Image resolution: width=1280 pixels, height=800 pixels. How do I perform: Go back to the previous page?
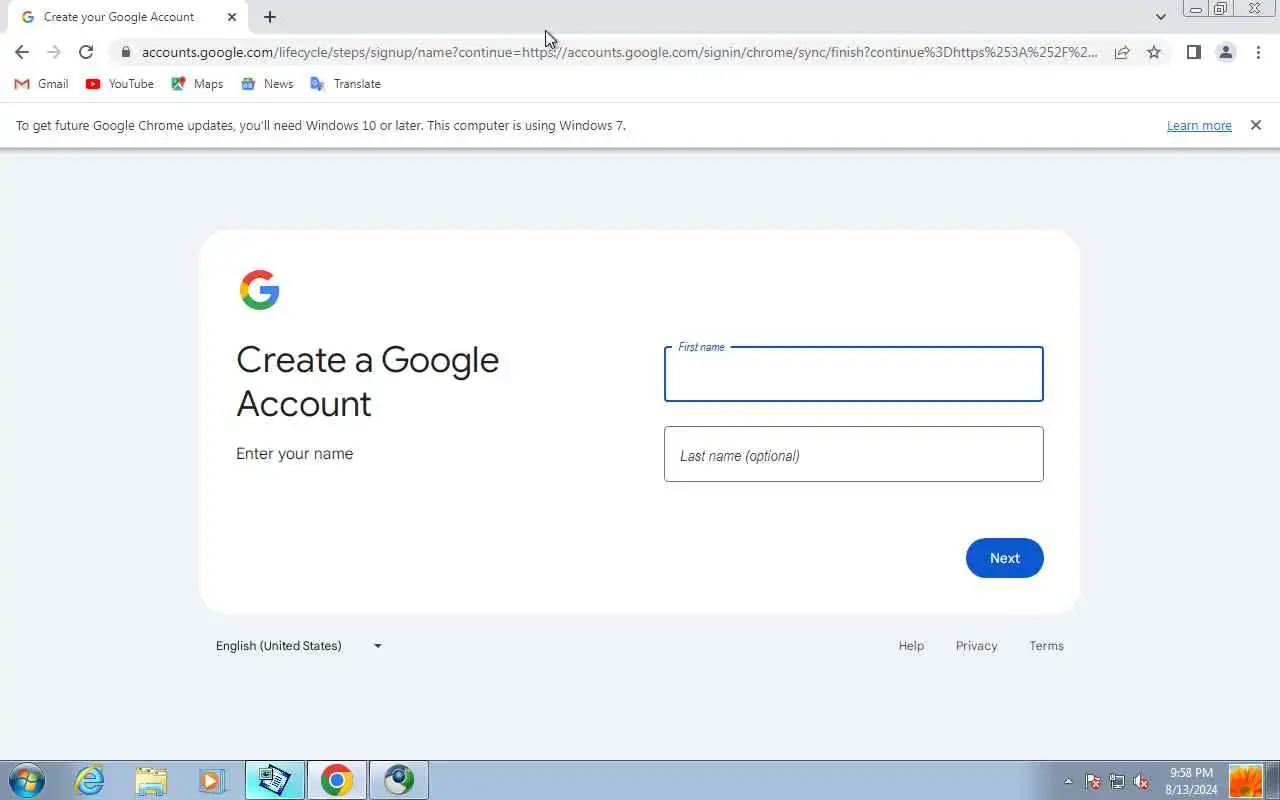coord(22,52)
